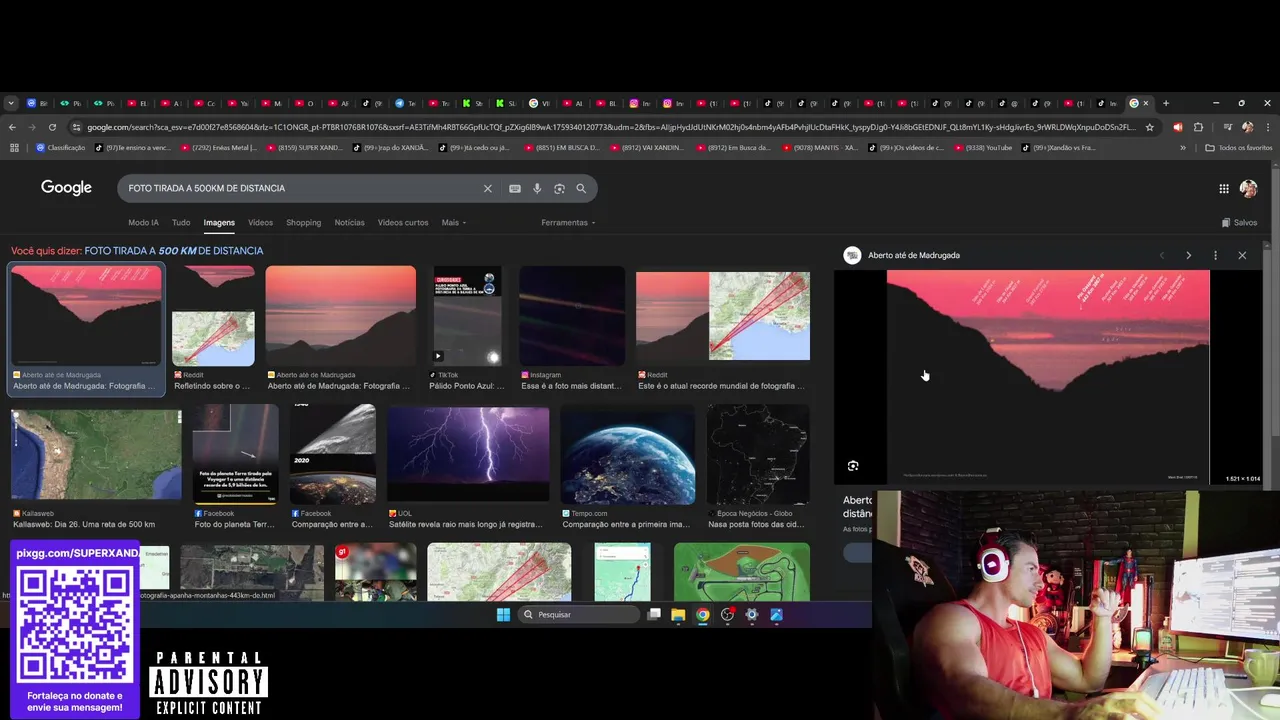The image size is (1280, 720).
Task: Open Windows Start menu
Action: [x=503, y=615]
